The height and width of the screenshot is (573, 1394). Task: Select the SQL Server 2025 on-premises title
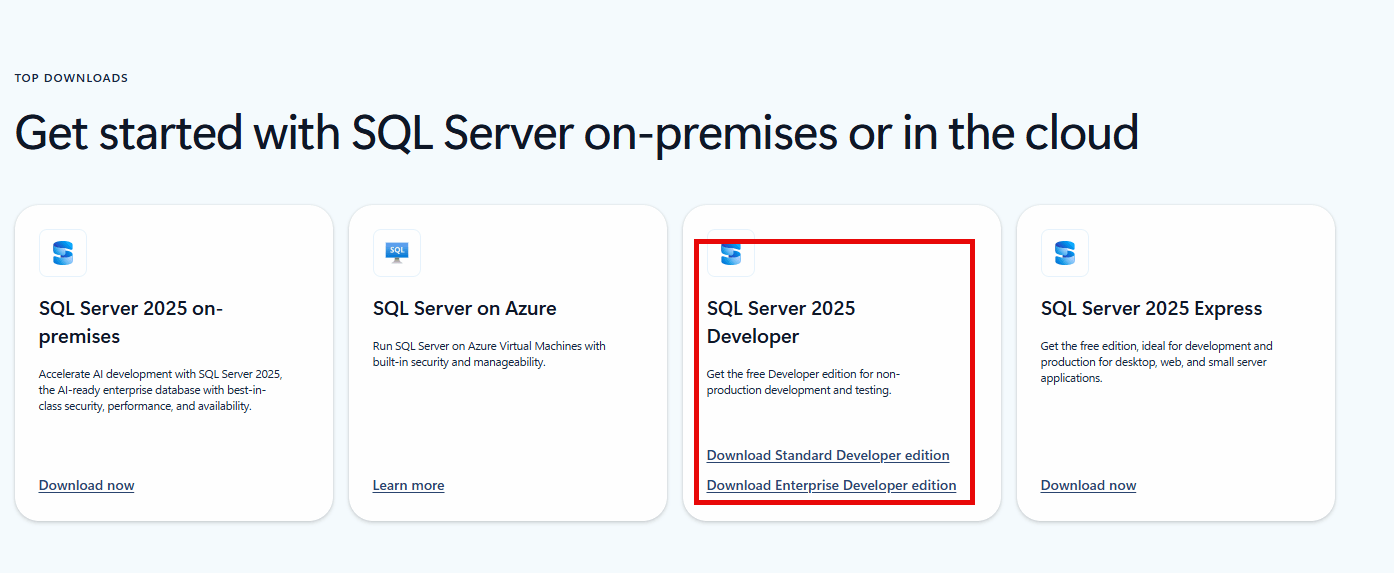tap(131, 322)
